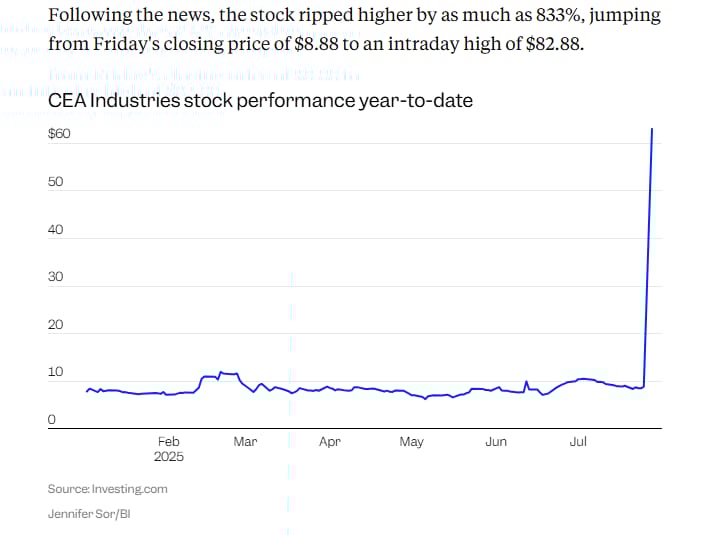Screen dimensions: 717x535
Task: Click the 30 y-axis label
Action: 55,277
